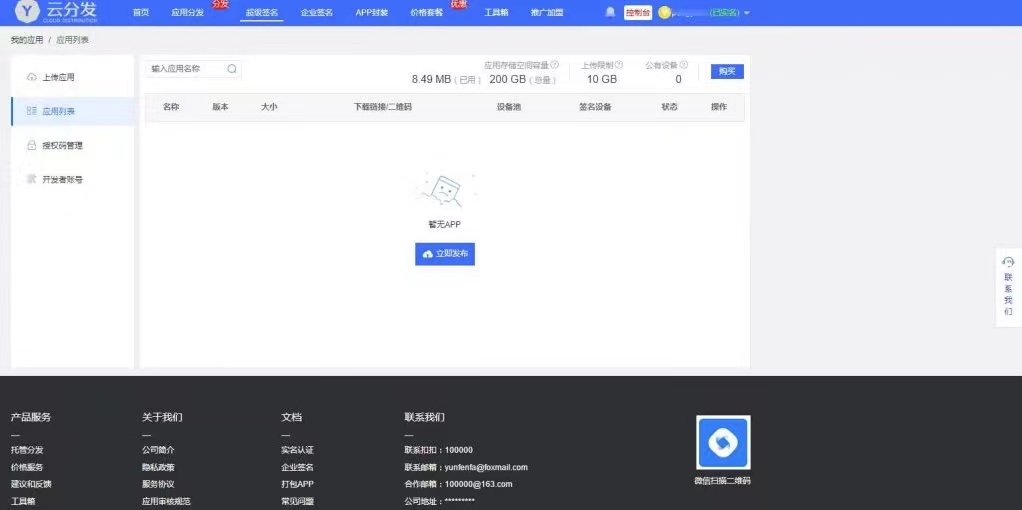Click the WeChat QR code image in footer

pyautogui.click(x=723, y=443)
